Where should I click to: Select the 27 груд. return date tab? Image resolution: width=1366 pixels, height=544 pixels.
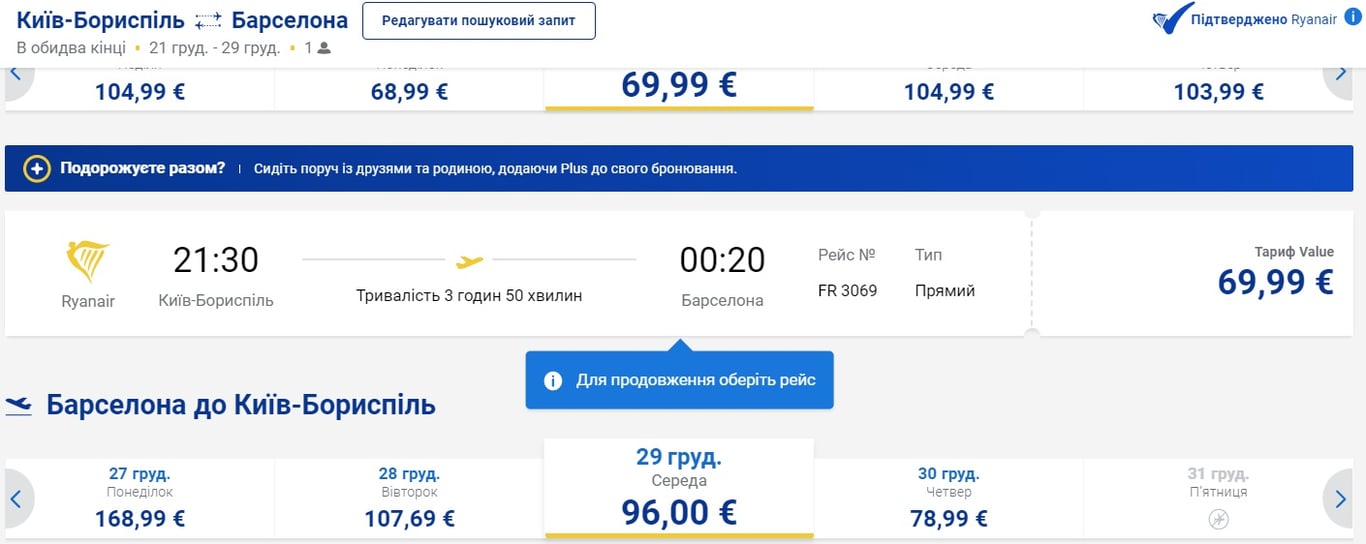(139, 497)
